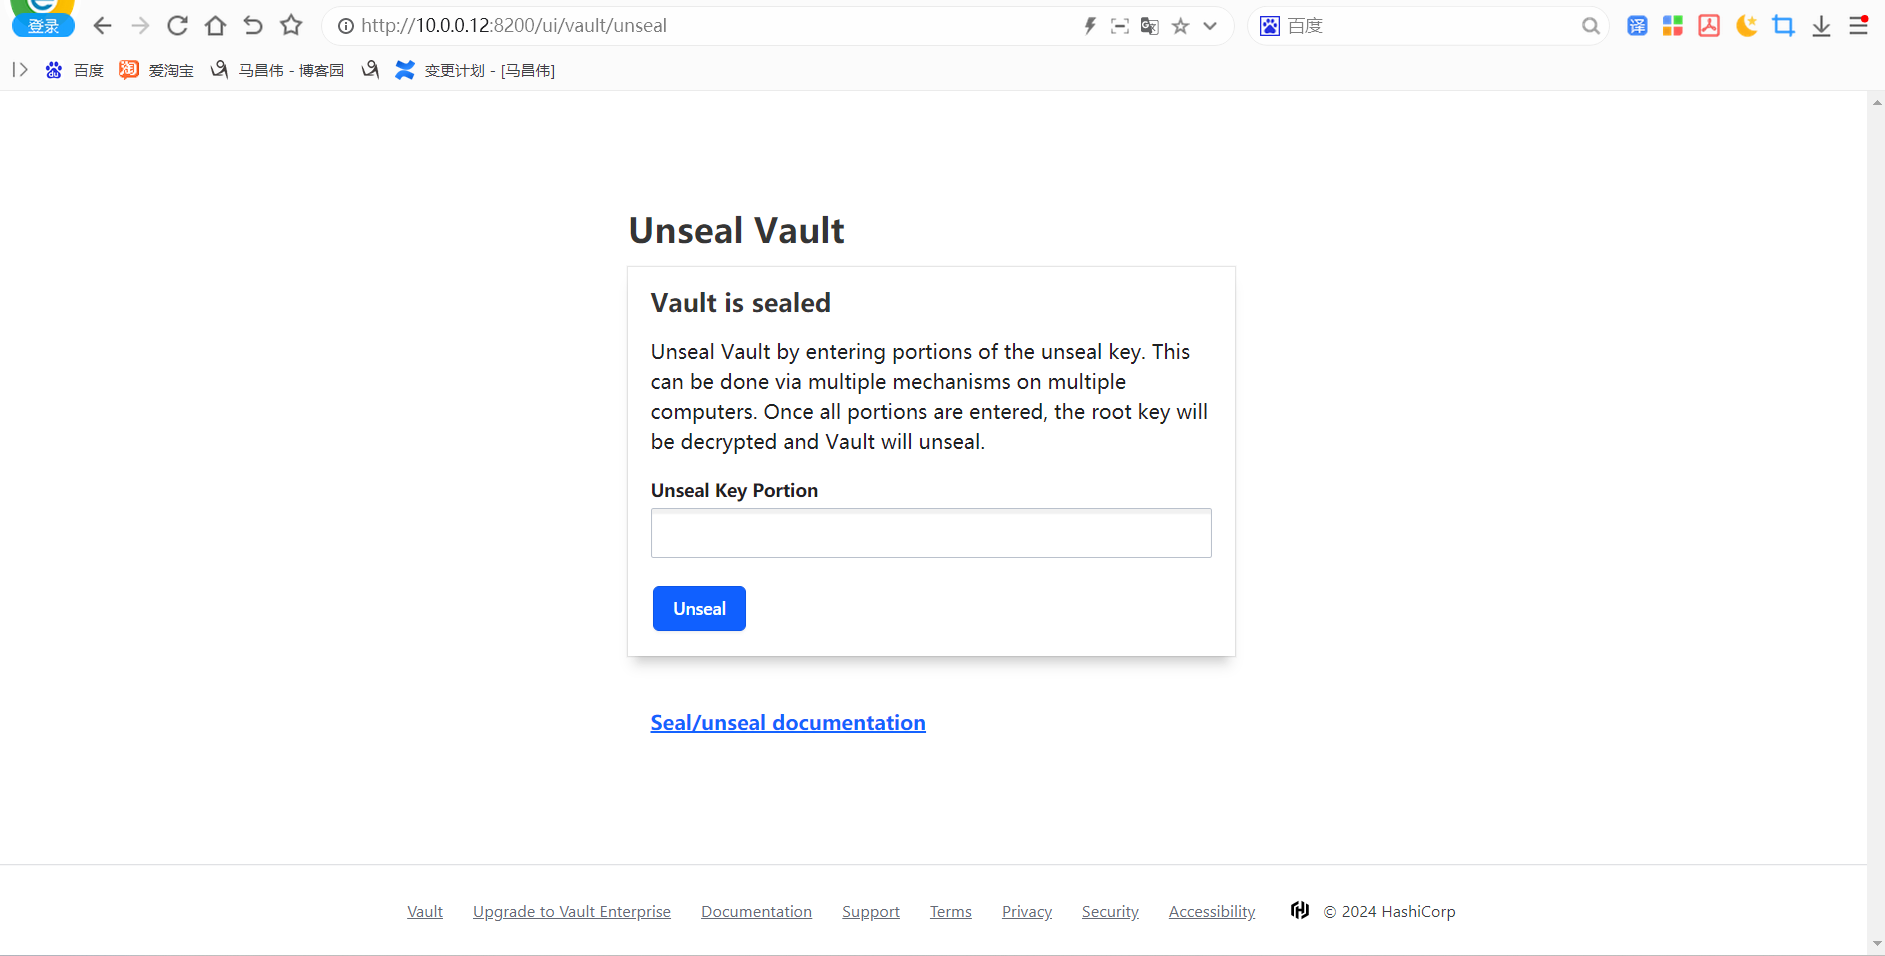Viewport: 1885px width, 956px height.
Task: Click the Accessibility footer link
Action: pyautogui.click(x=1212, y=912)
